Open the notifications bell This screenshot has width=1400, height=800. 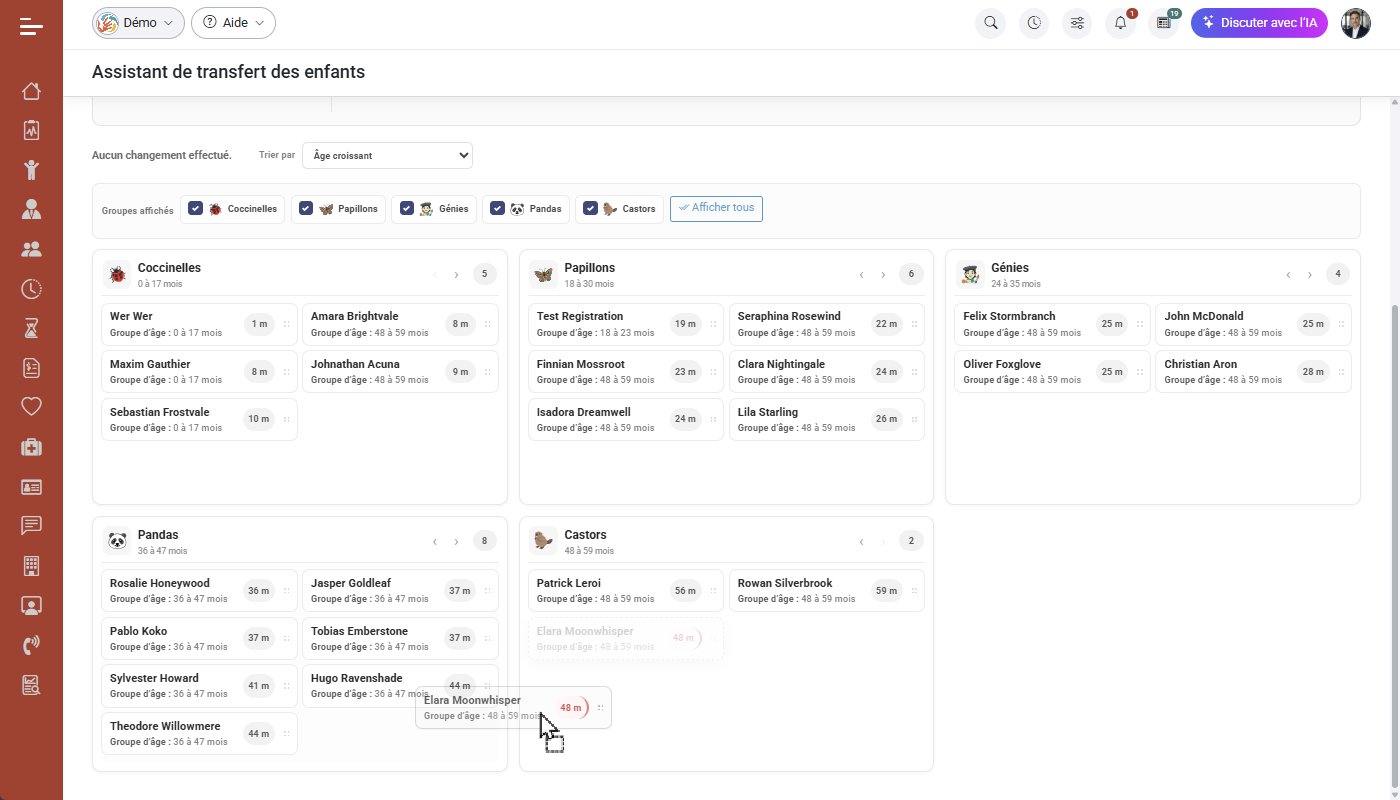1120,23
